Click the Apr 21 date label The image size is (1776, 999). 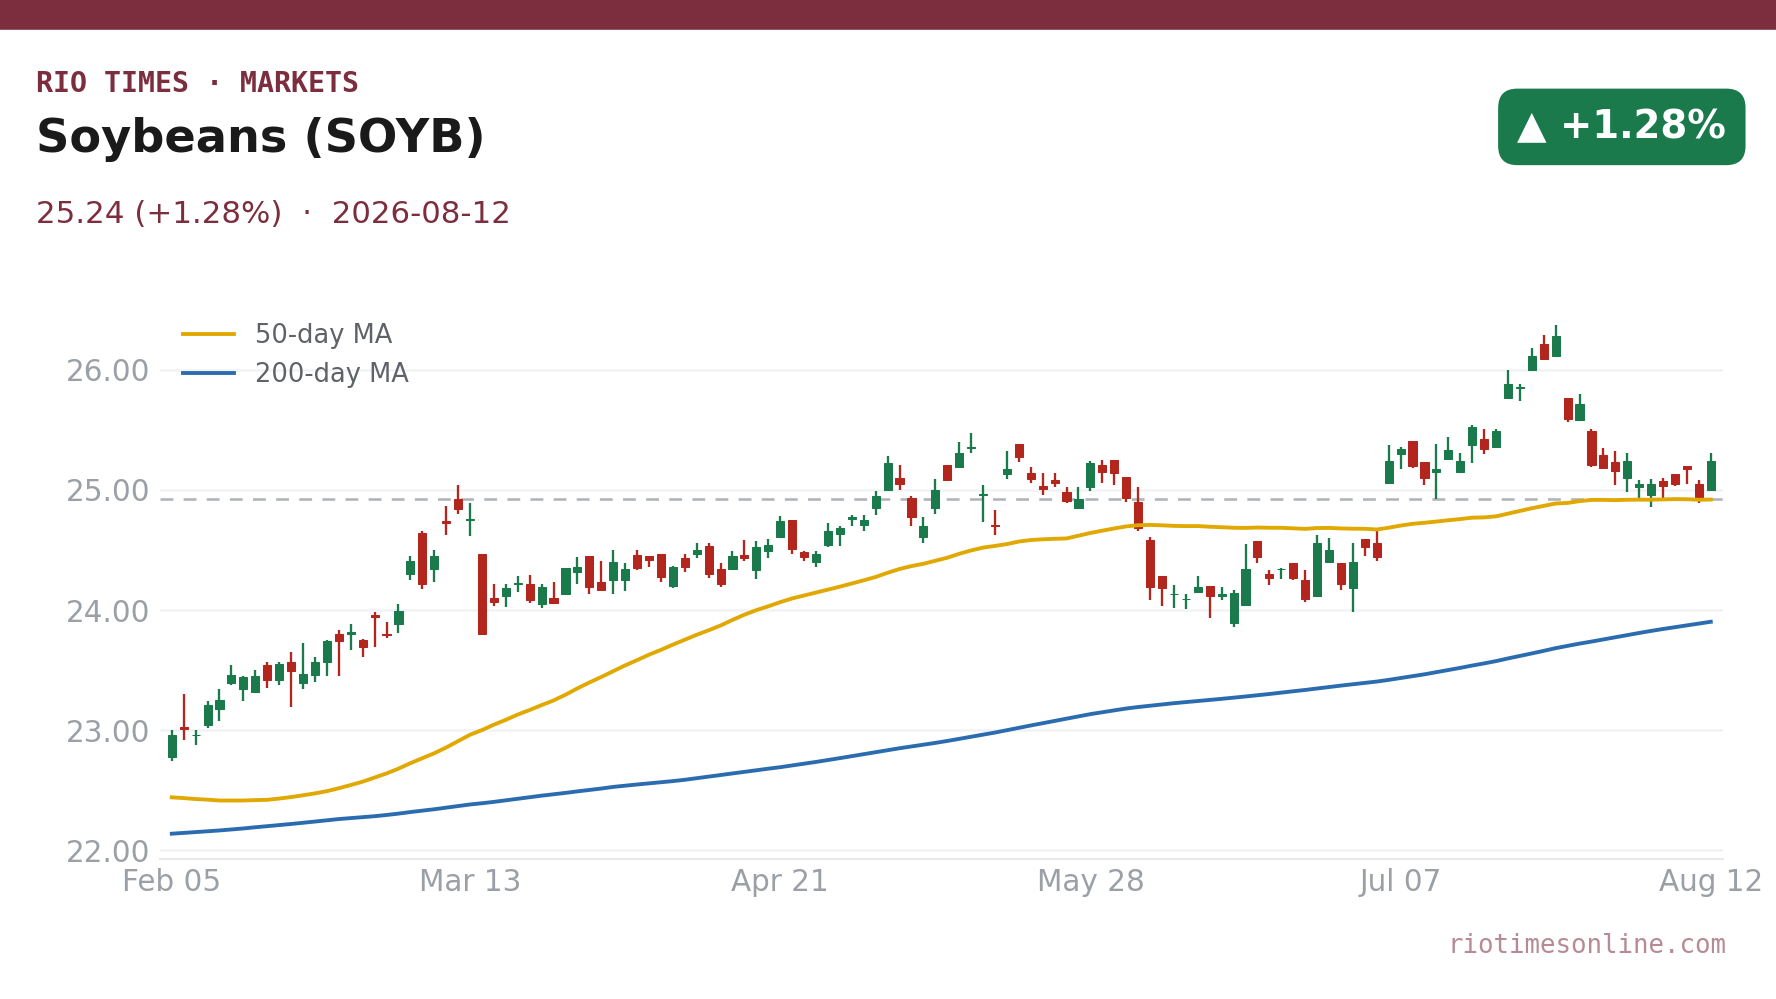780,882
